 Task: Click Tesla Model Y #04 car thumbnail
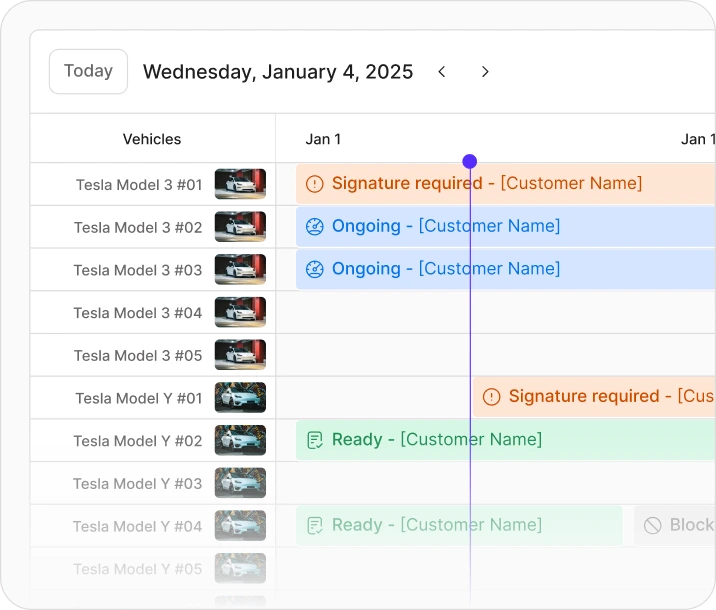240,526
